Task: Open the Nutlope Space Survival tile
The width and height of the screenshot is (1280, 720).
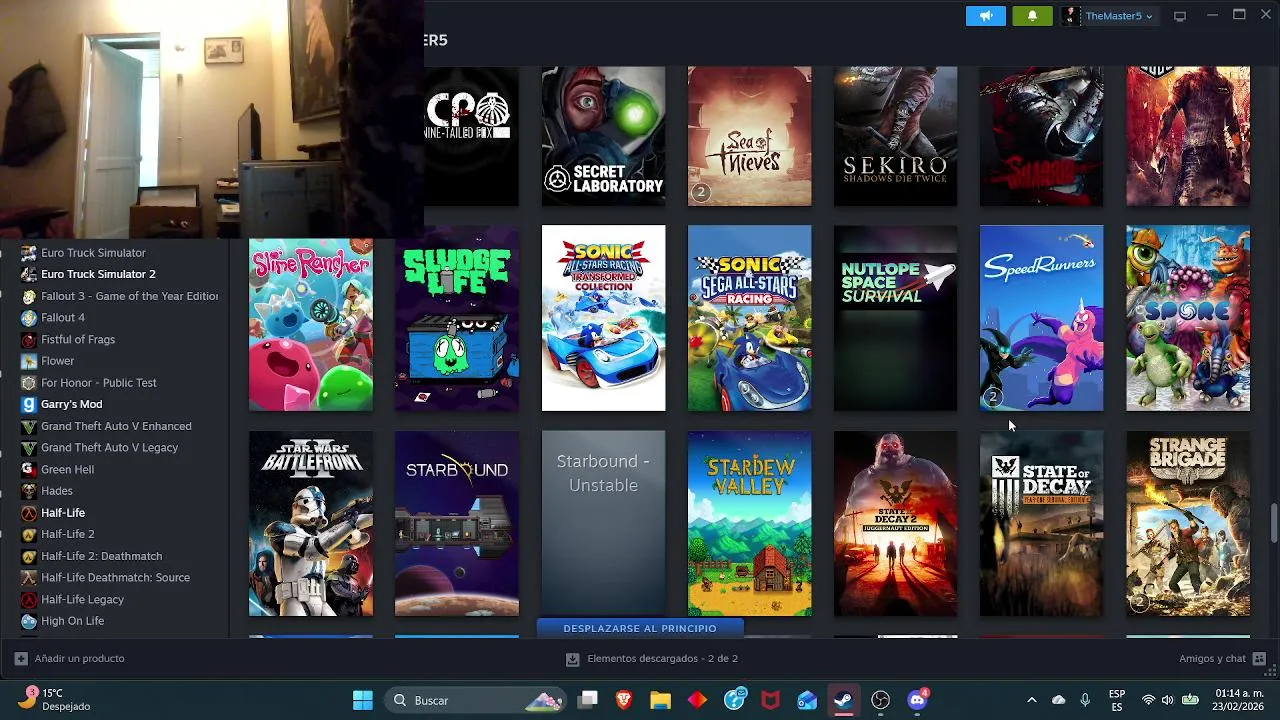Action: 895,318
